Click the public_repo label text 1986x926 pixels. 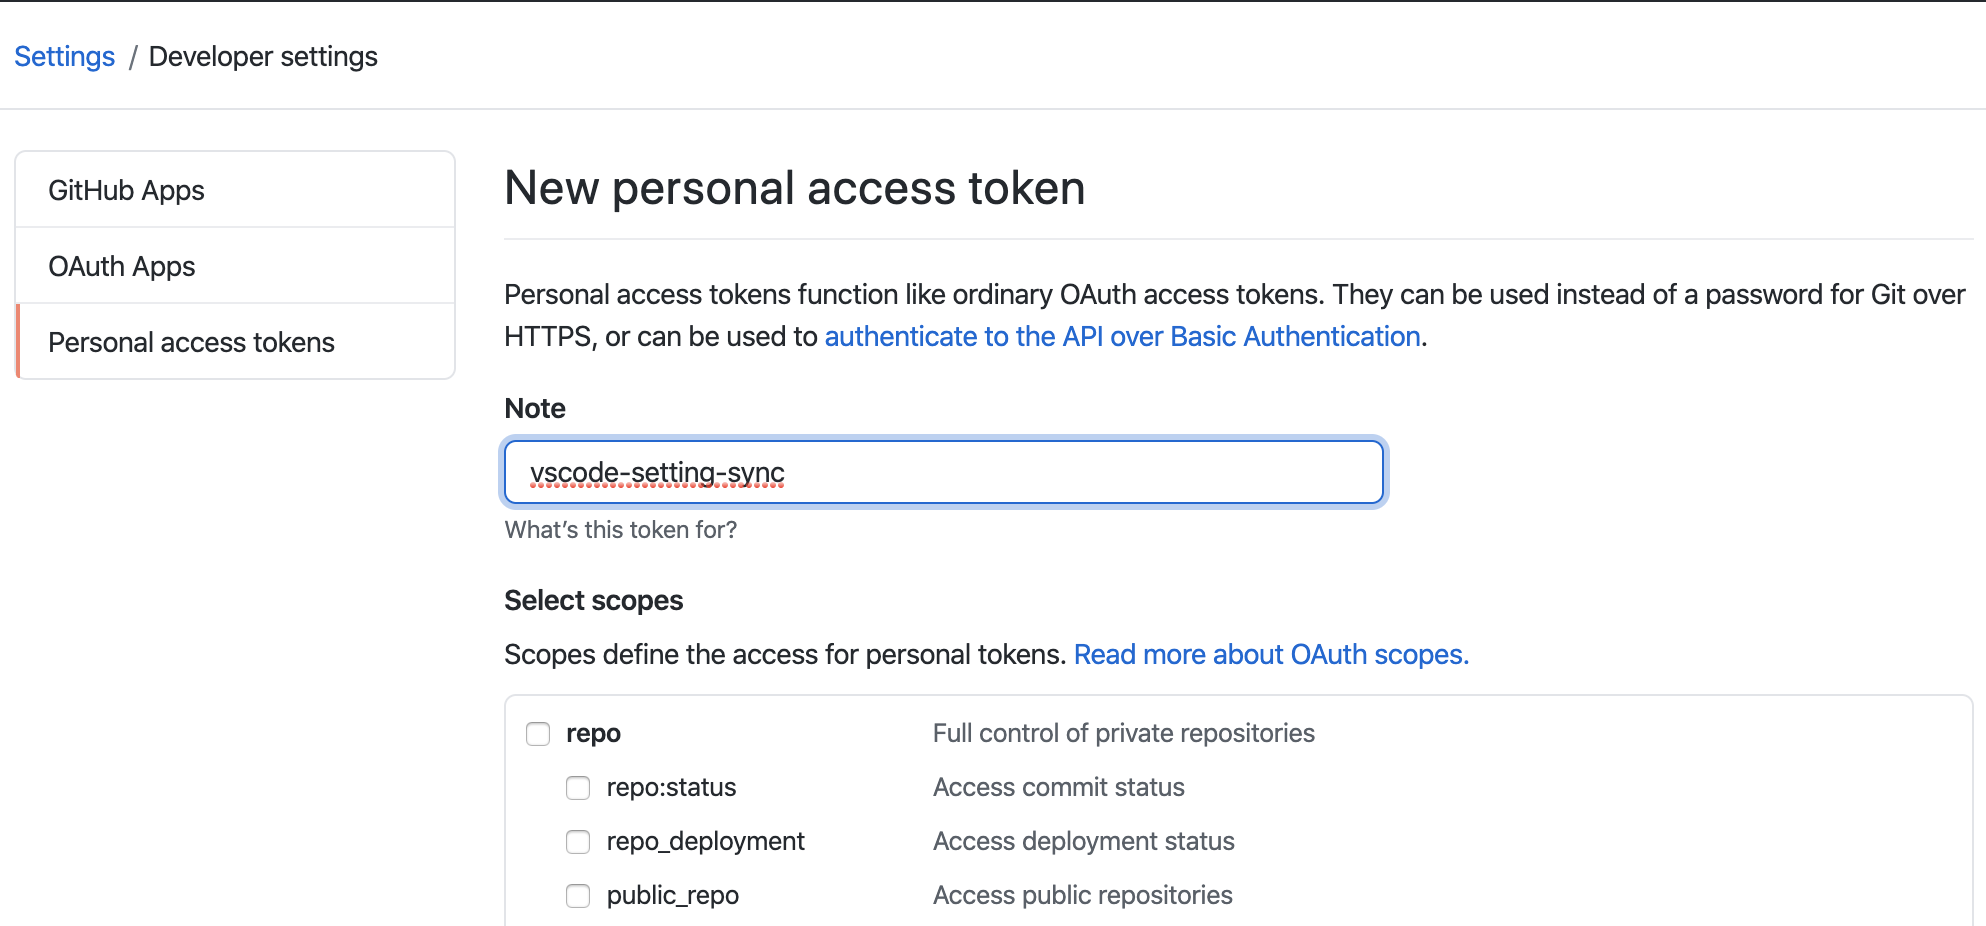point(672,895)
